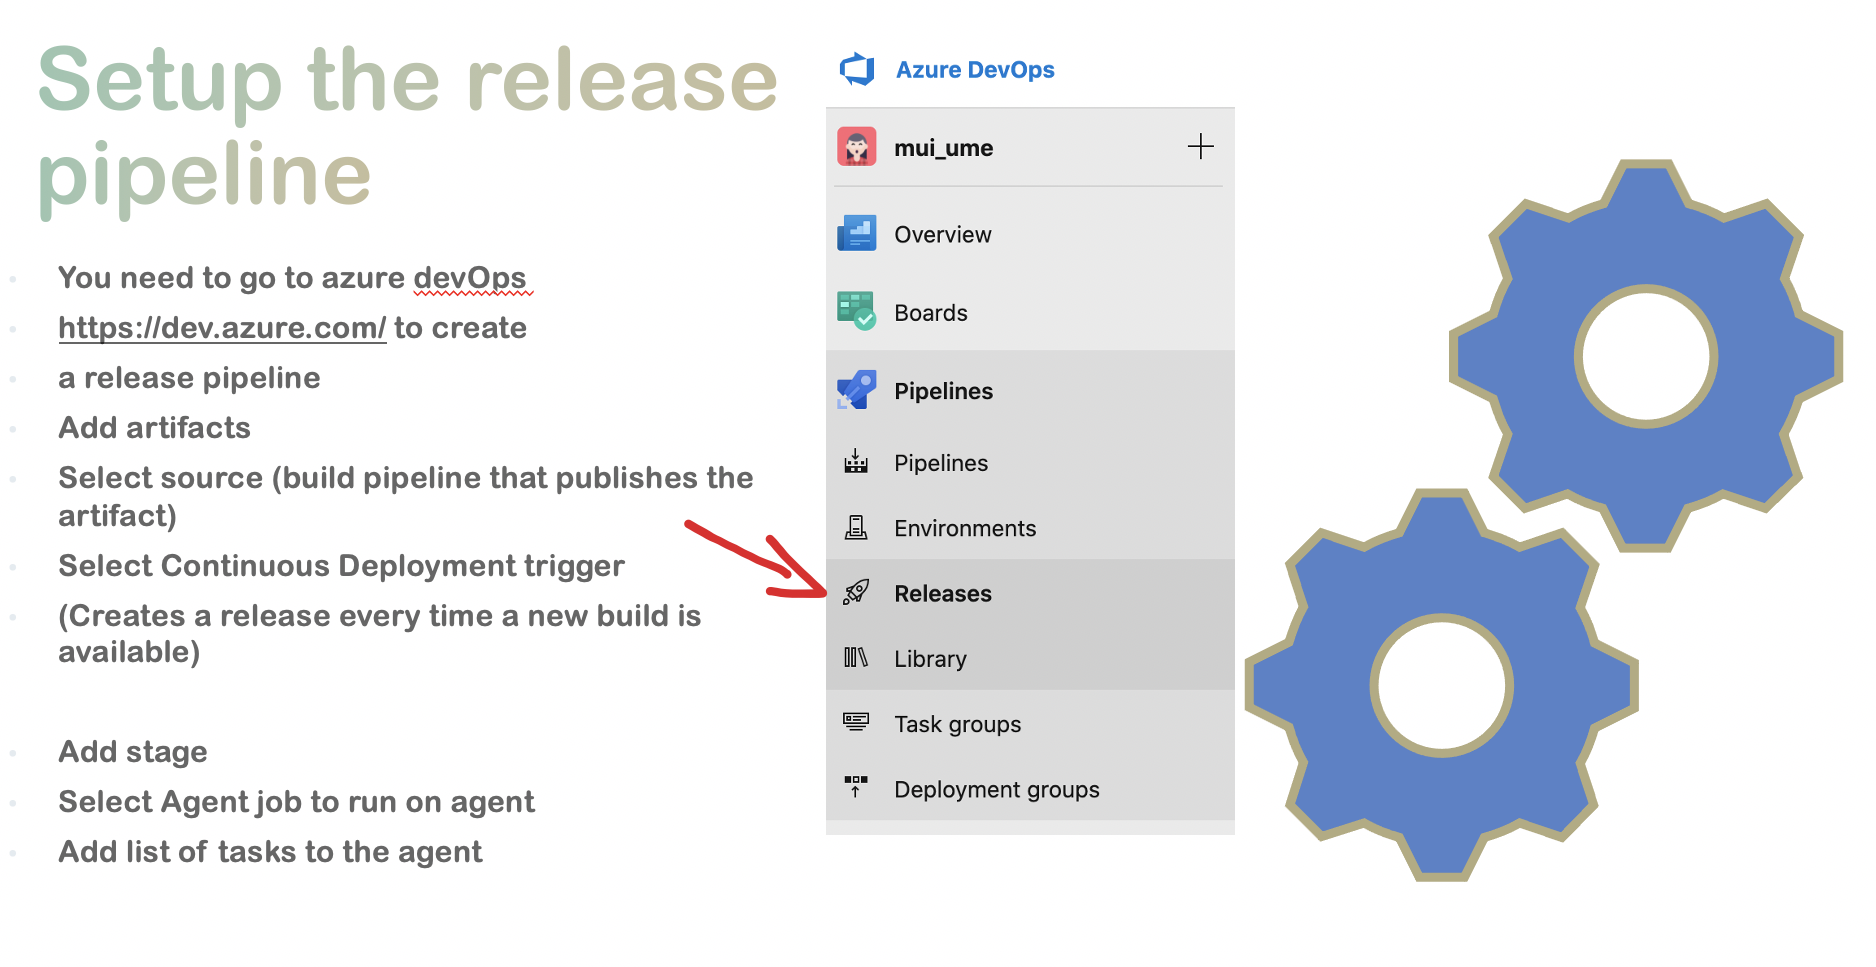Click the Deployment groups icon
This screenshot has width=1876, height=967.
(x=856, y=787)
